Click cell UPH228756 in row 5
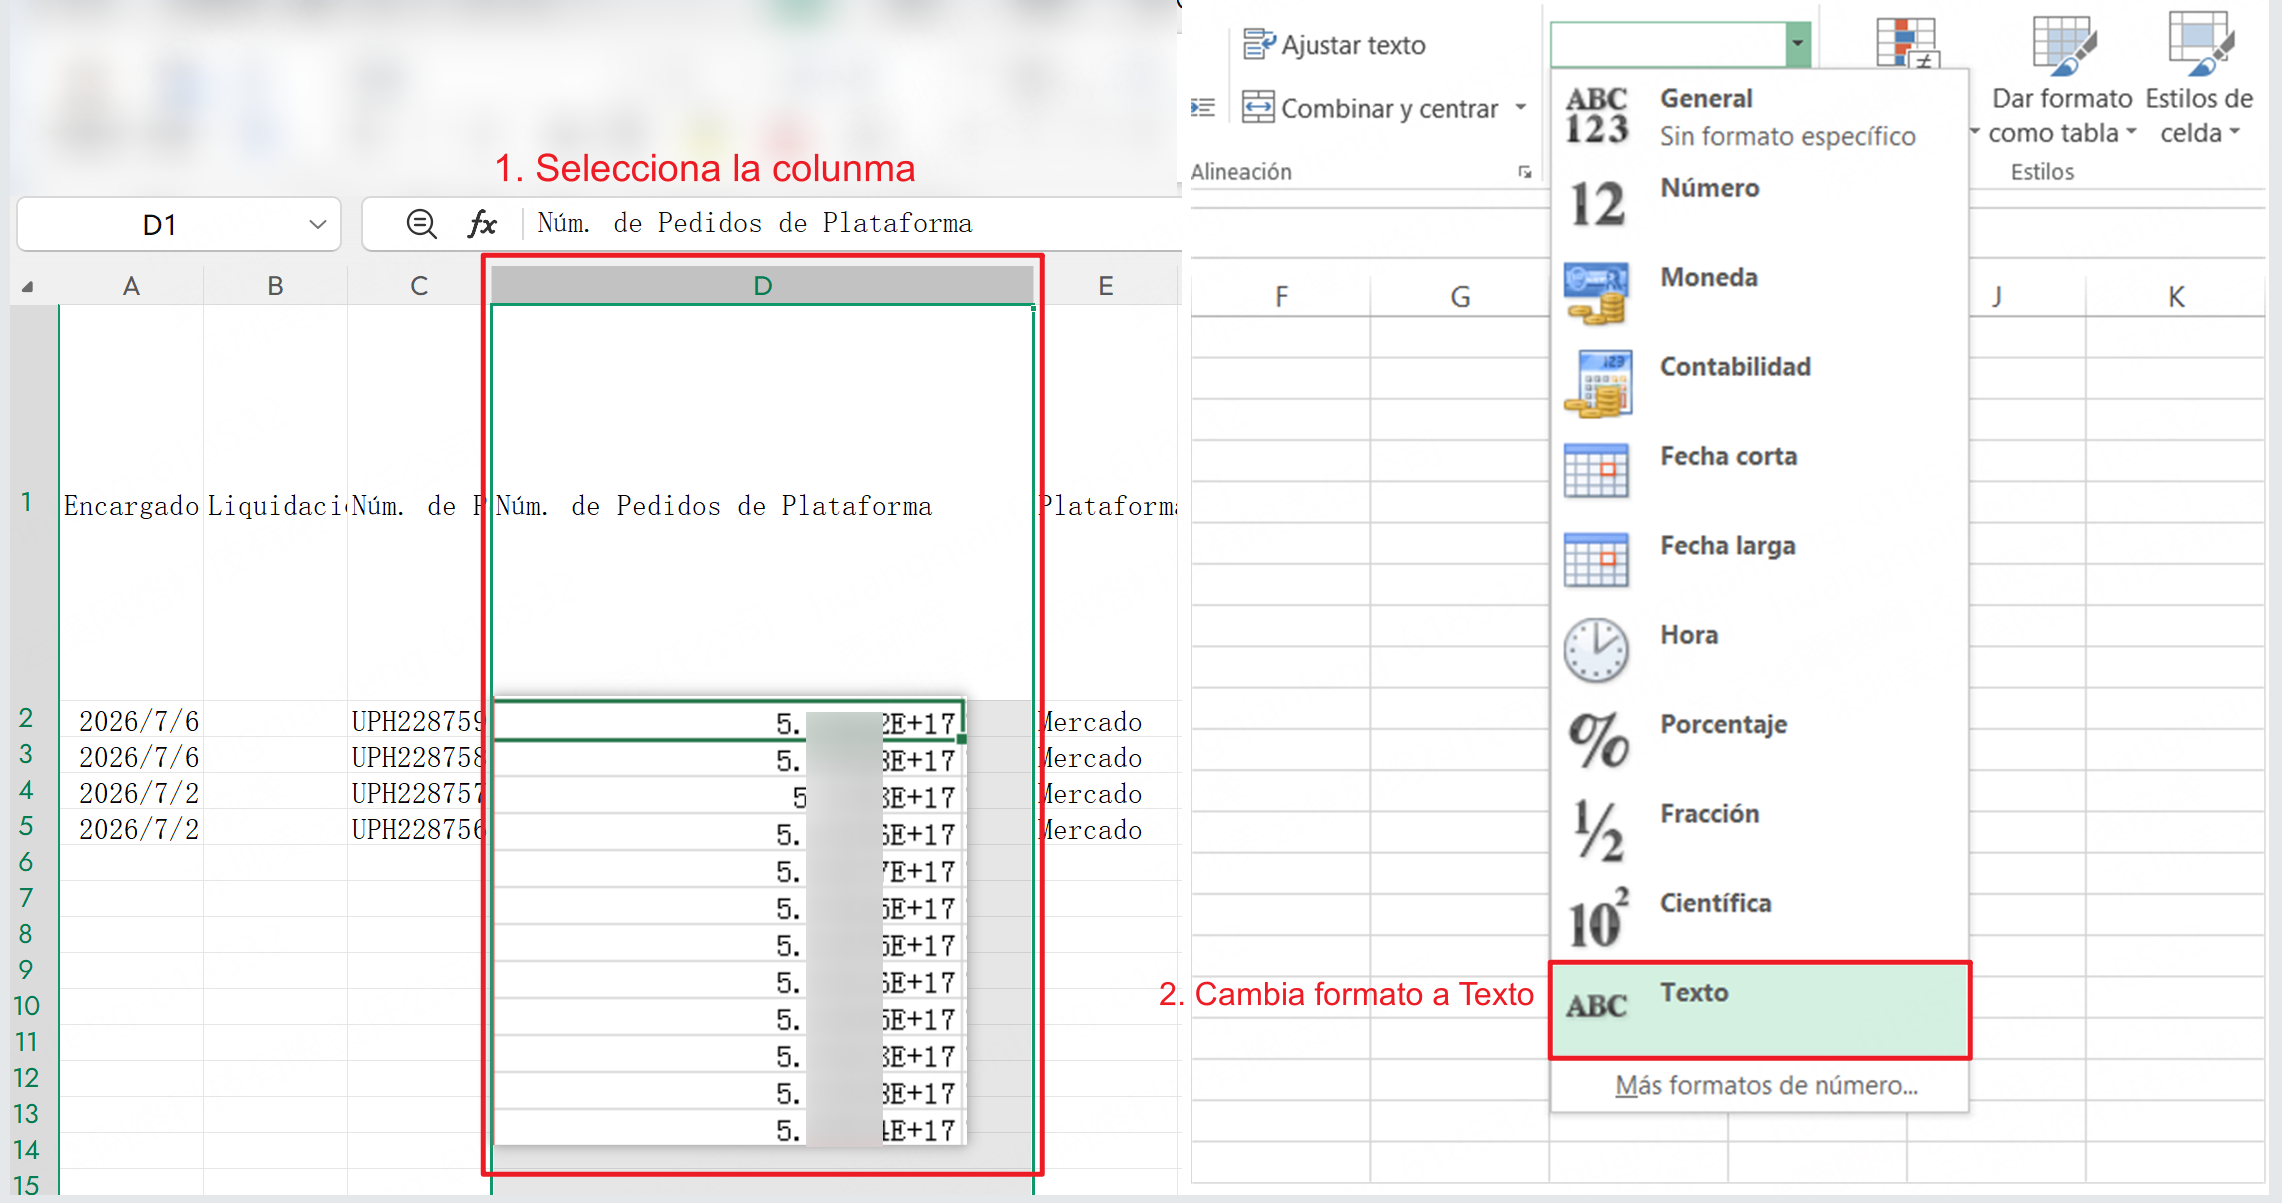 pos(417,829)
